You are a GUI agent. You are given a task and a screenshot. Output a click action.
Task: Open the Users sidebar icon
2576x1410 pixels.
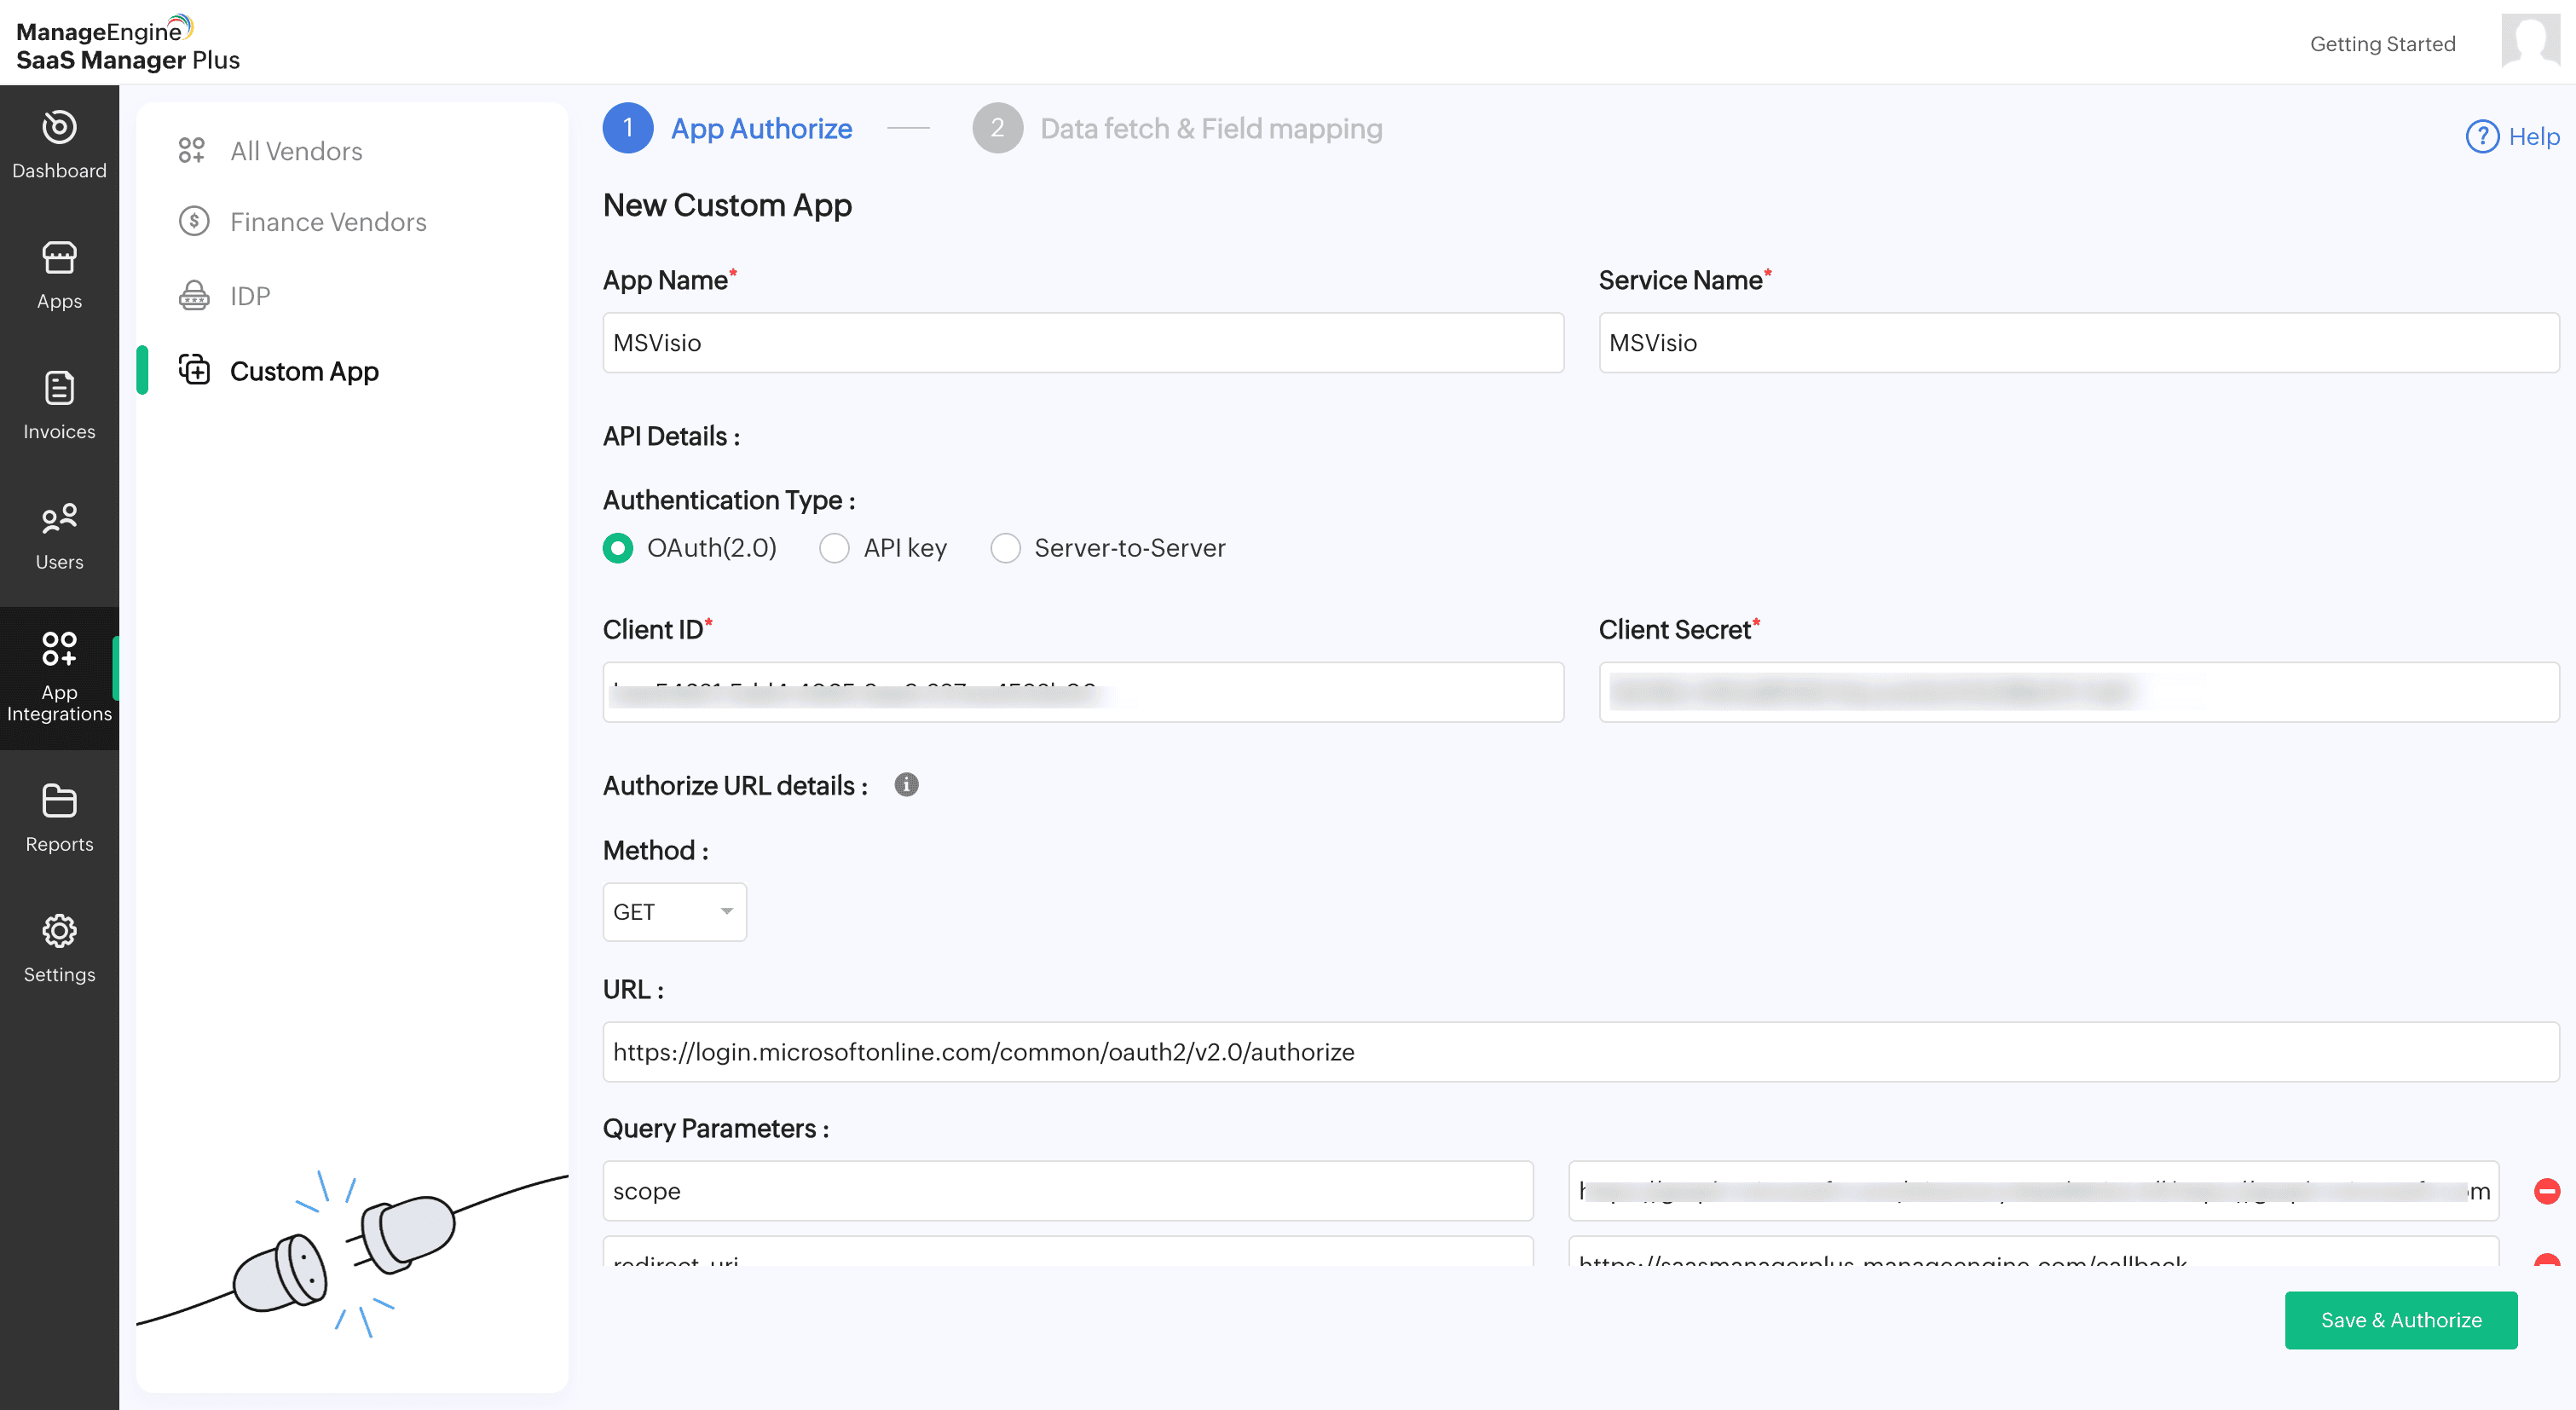tap(59, 518)
